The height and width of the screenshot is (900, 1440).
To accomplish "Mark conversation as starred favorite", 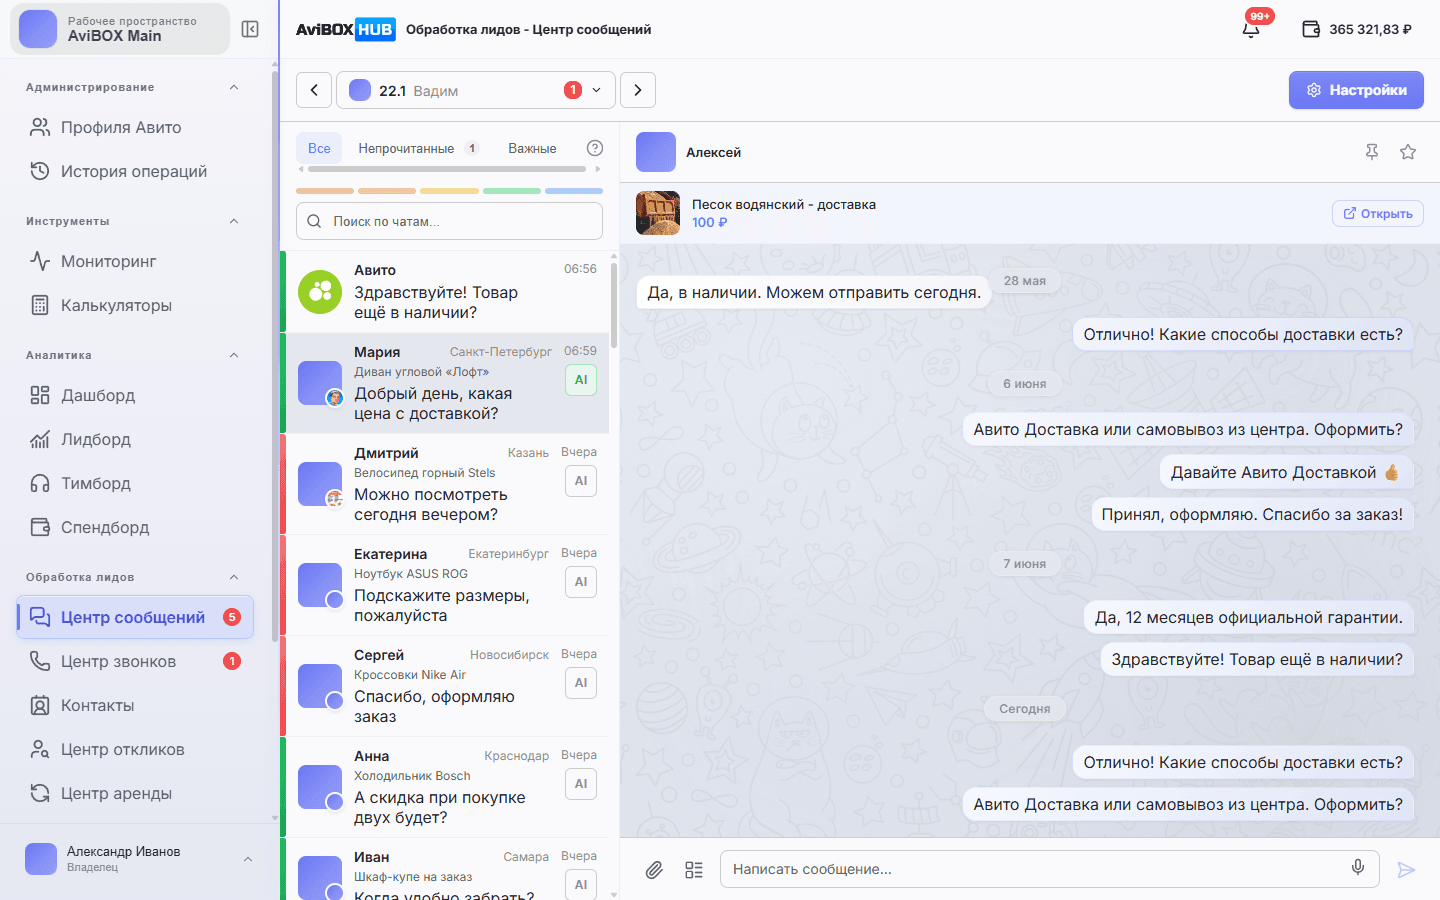I will 1408,152.
